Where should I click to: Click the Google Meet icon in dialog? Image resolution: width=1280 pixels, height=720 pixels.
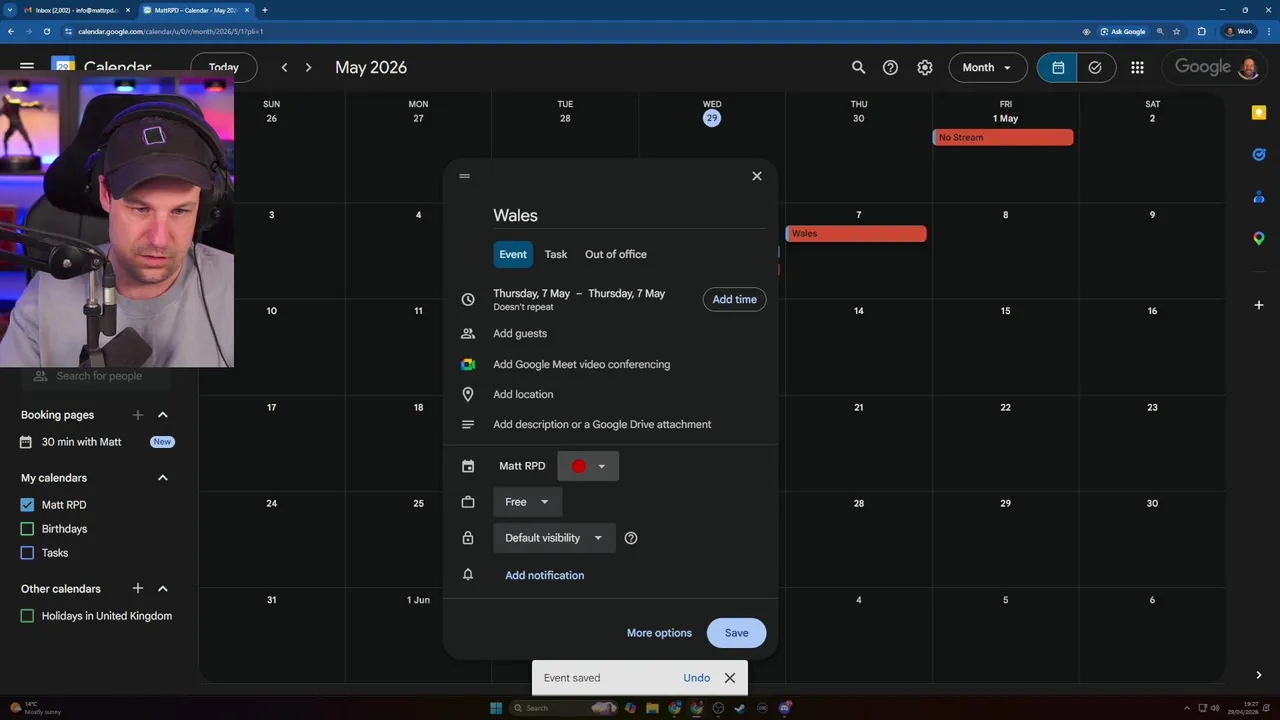(x=467, y=364)
